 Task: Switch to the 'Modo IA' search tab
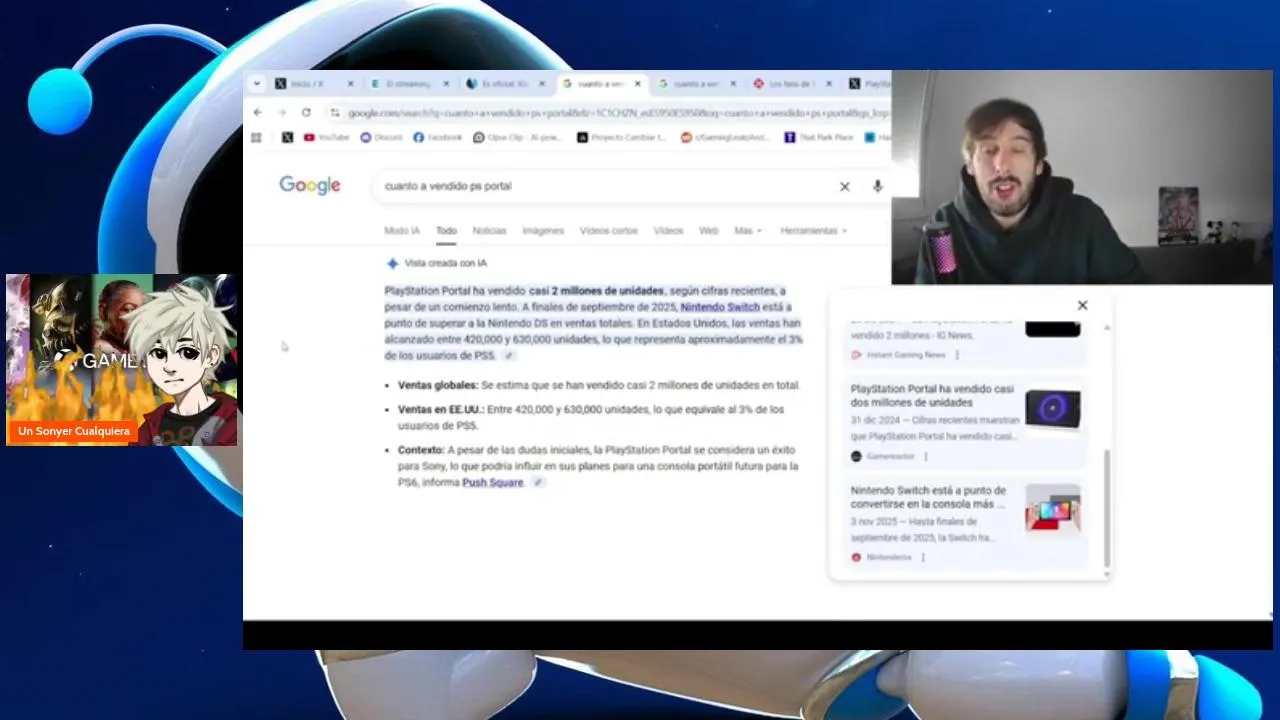point(402,231)
